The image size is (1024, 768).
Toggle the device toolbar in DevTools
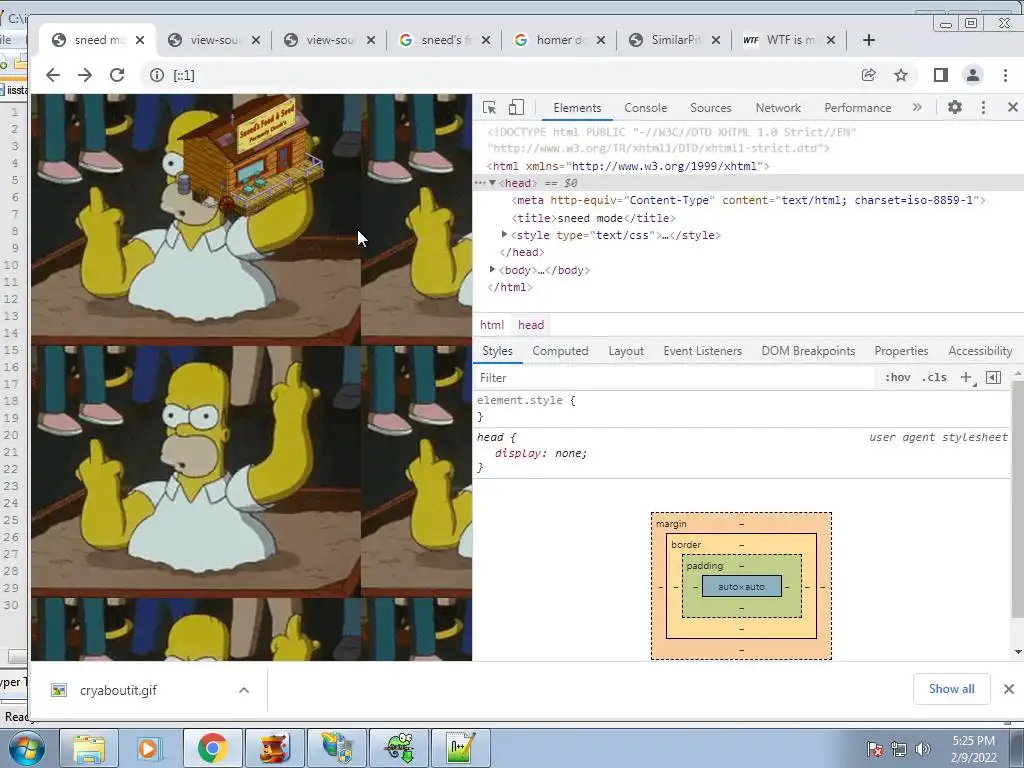coord(516,108)
